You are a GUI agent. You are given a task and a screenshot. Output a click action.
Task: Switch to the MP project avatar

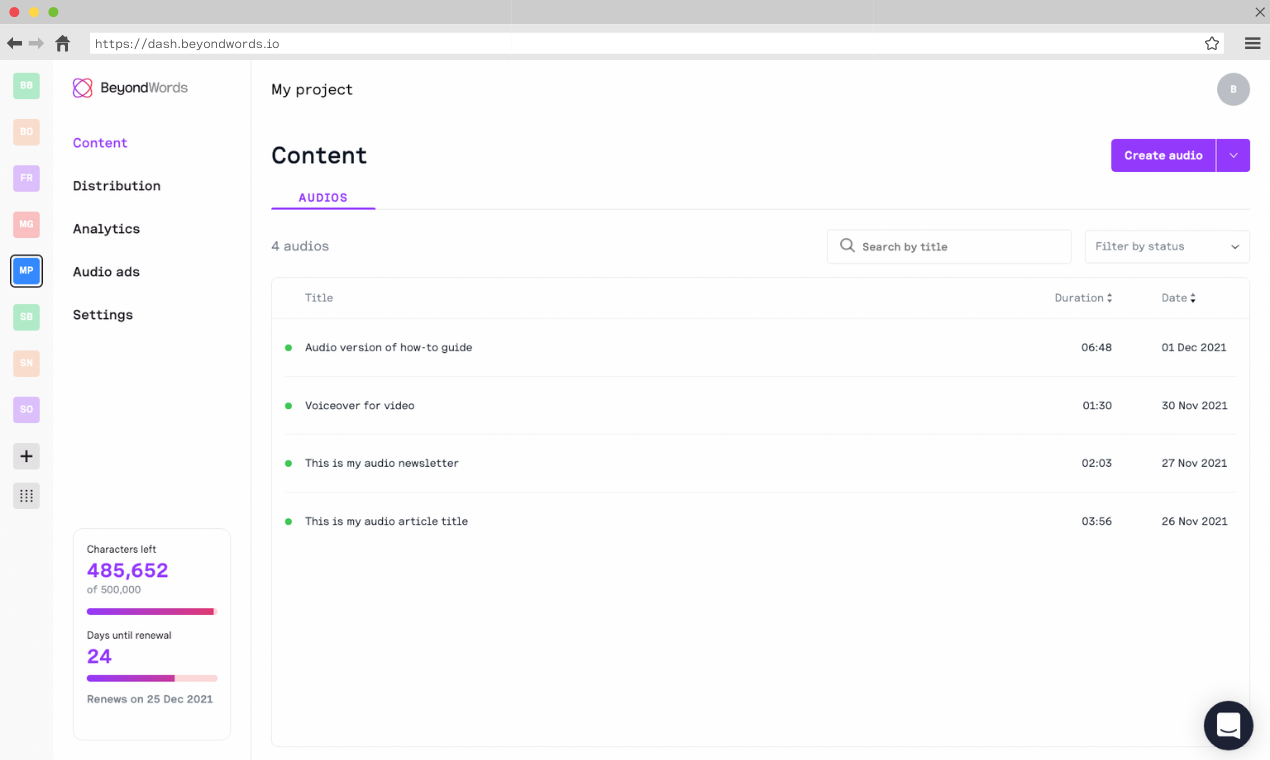pyautogui.click(x=27, y=271)
